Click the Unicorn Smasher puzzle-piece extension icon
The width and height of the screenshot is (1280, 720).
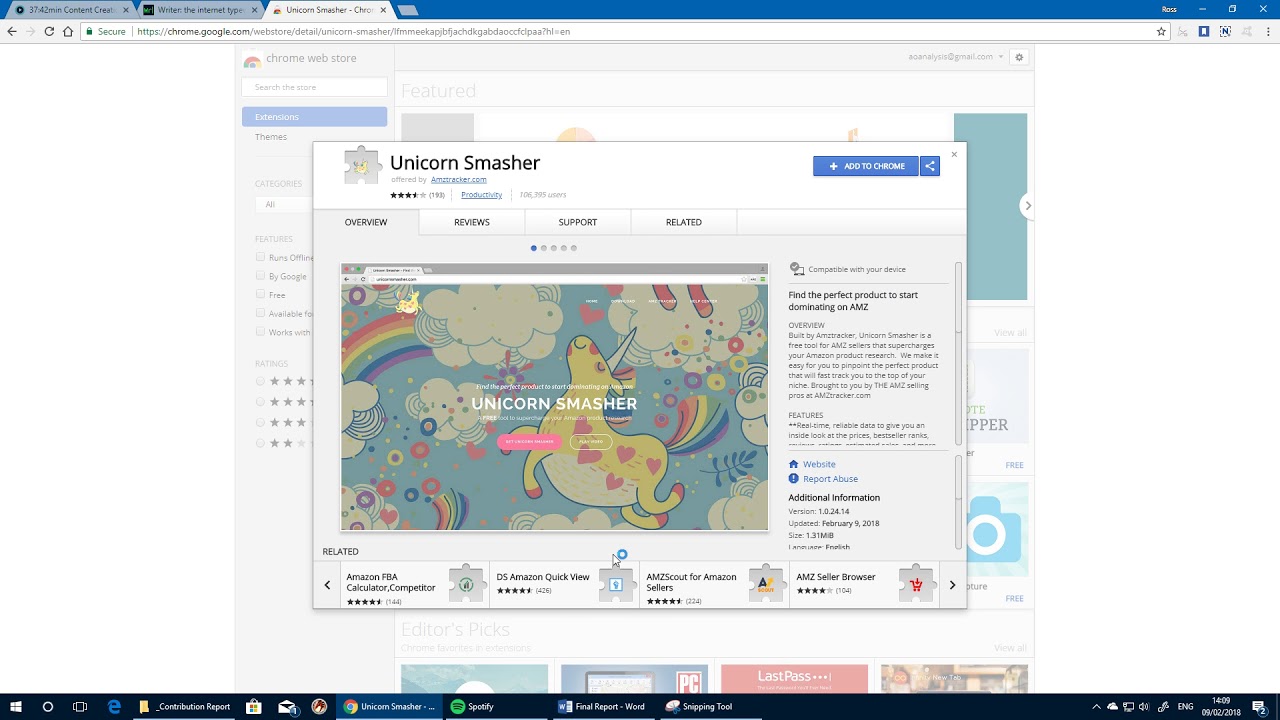point(362,166)
